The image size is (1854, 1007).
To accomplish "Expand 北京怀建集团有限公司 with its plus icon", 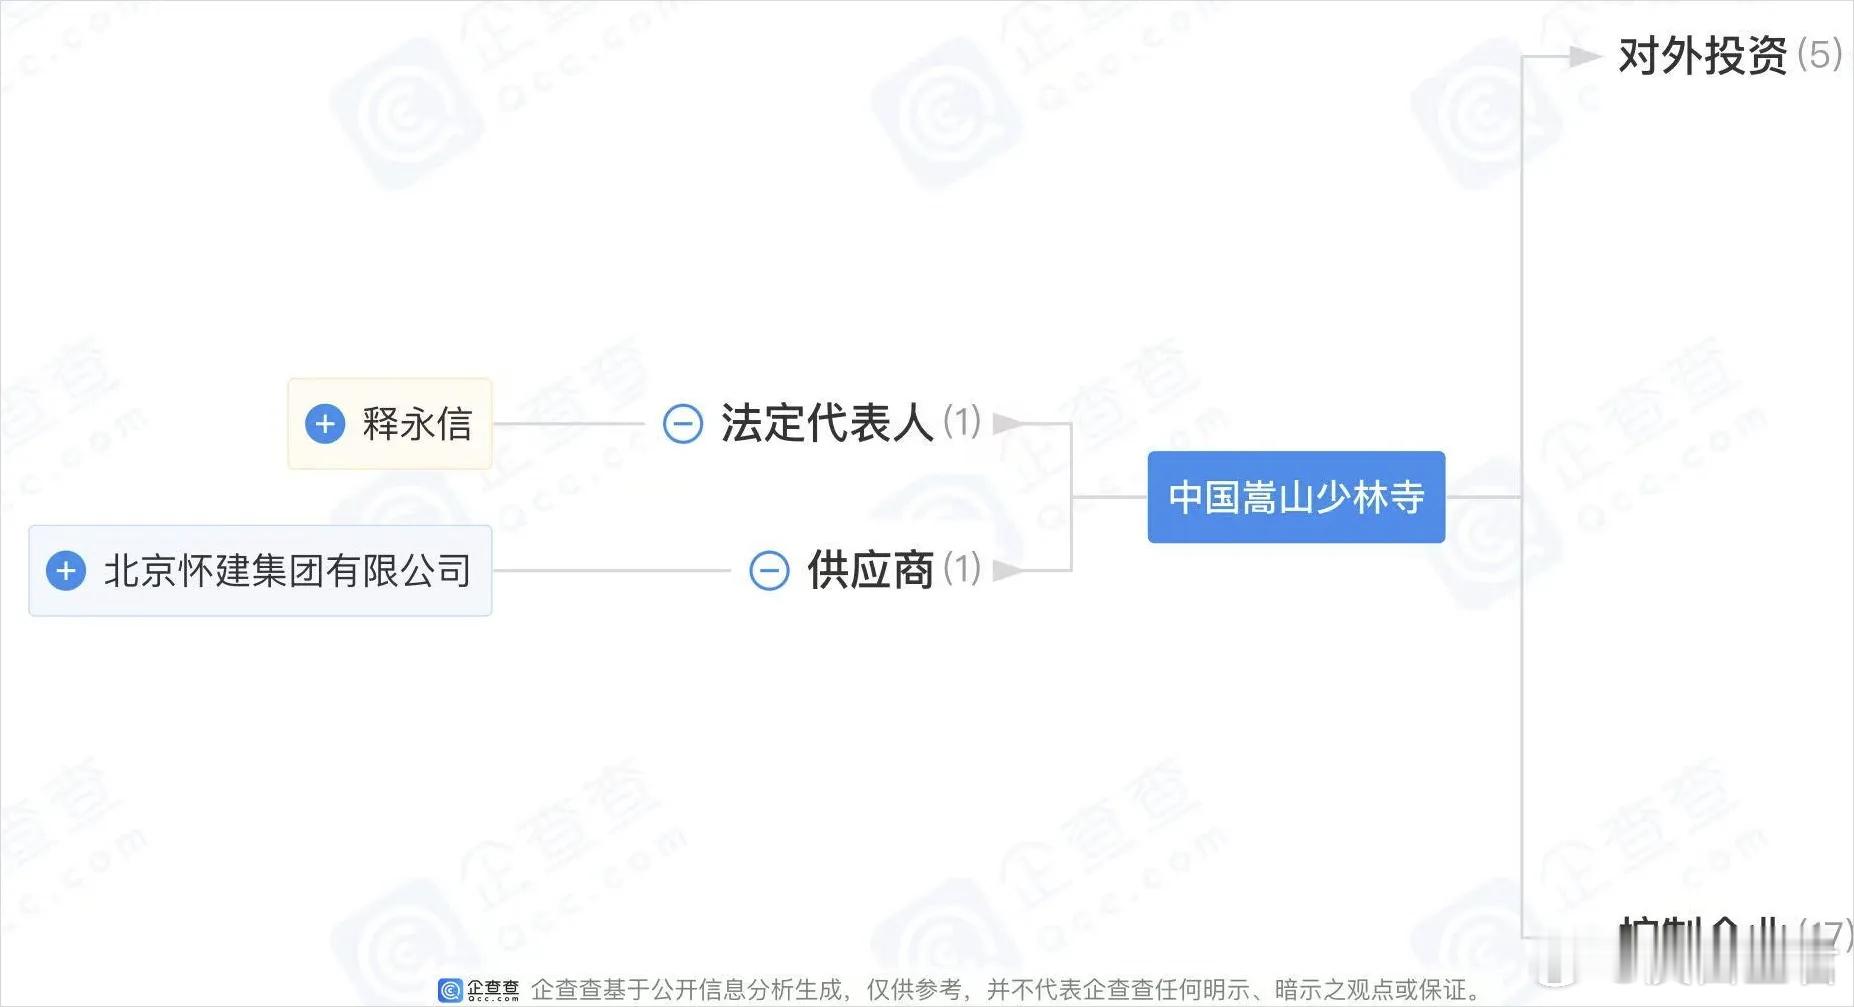I will 66,571.
